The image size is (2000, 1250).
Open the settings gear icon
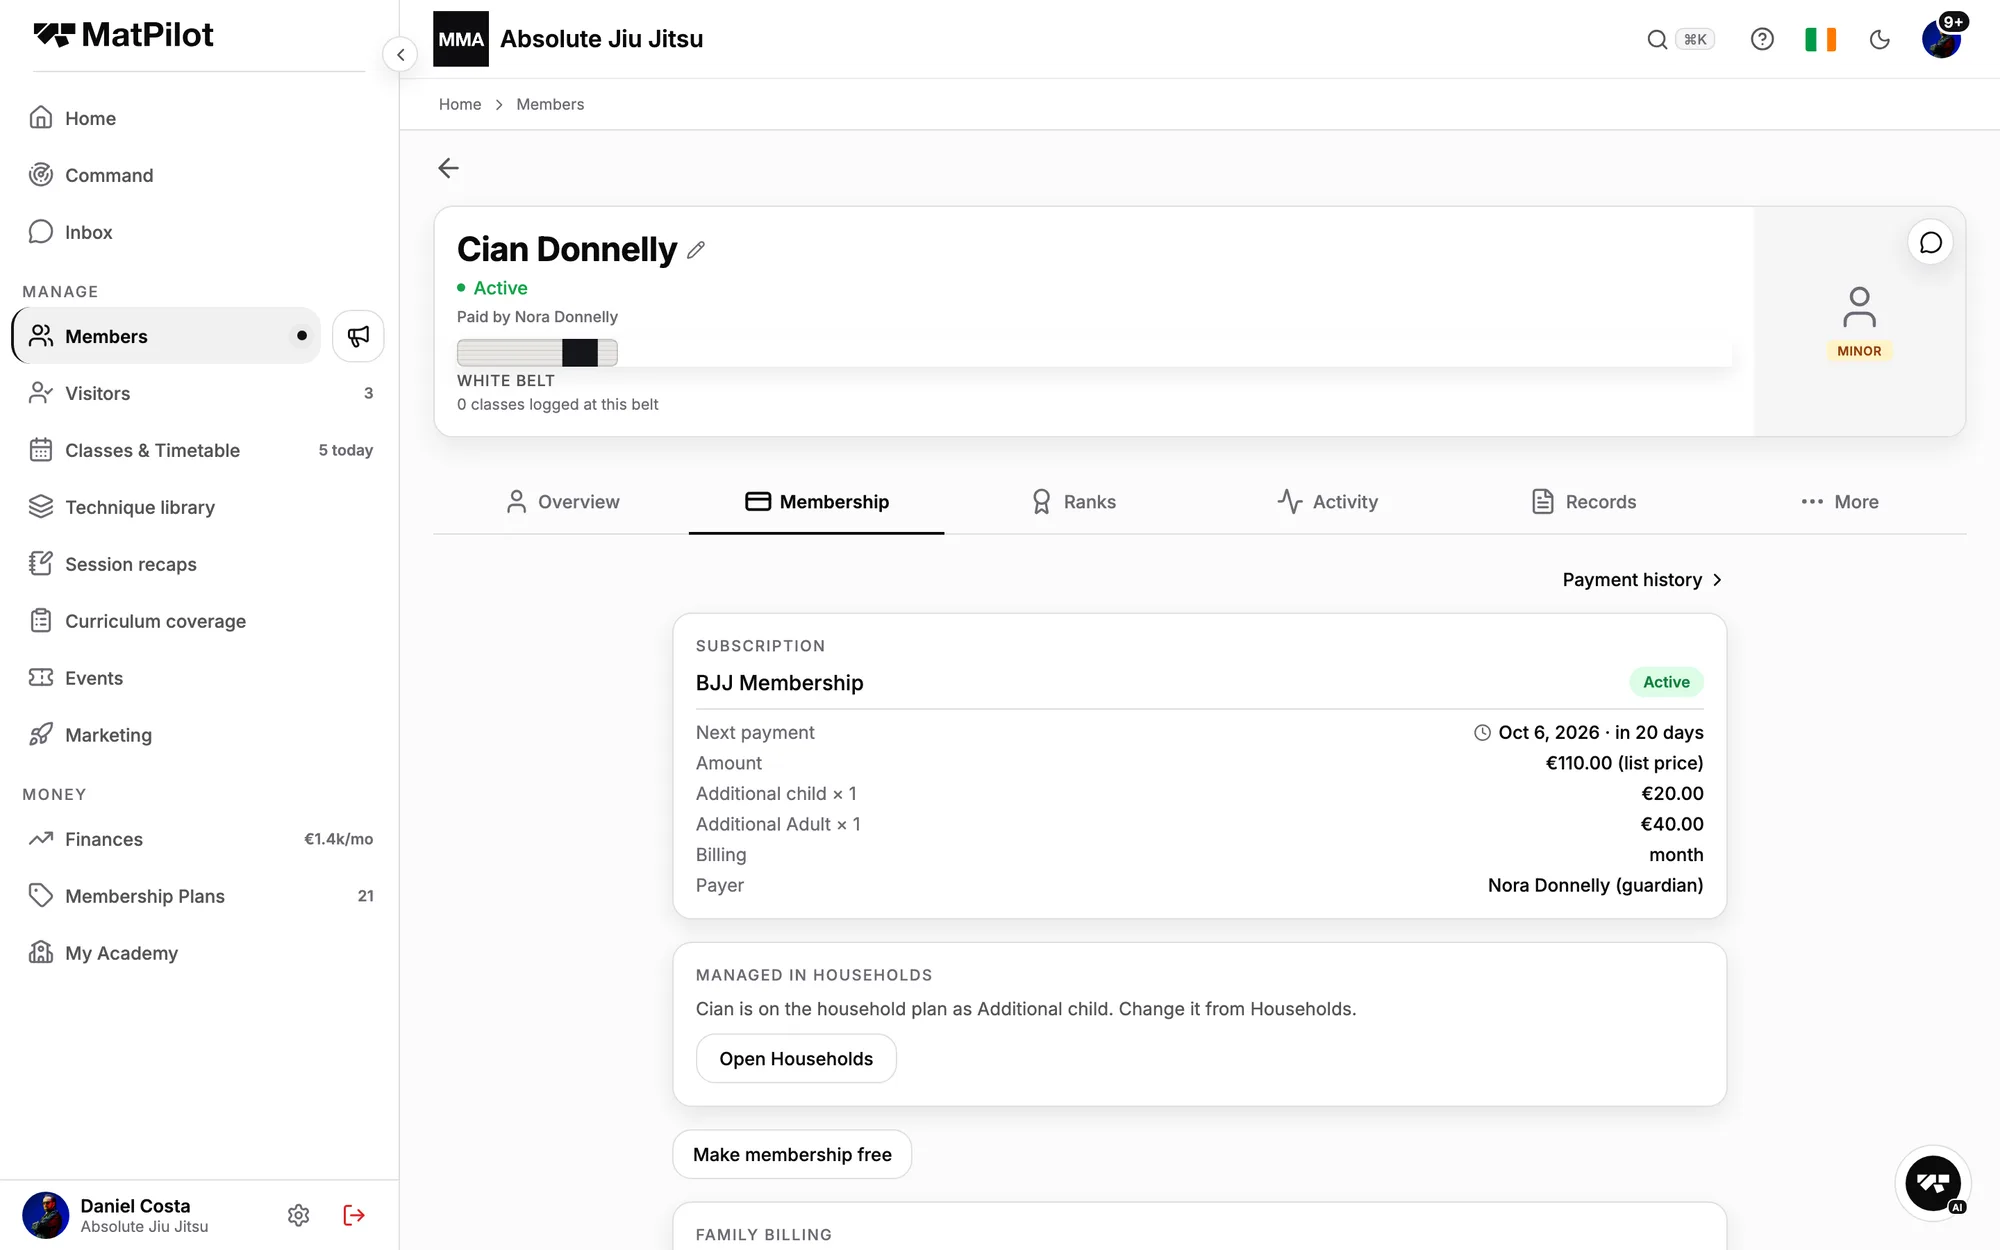(298, 1215)
